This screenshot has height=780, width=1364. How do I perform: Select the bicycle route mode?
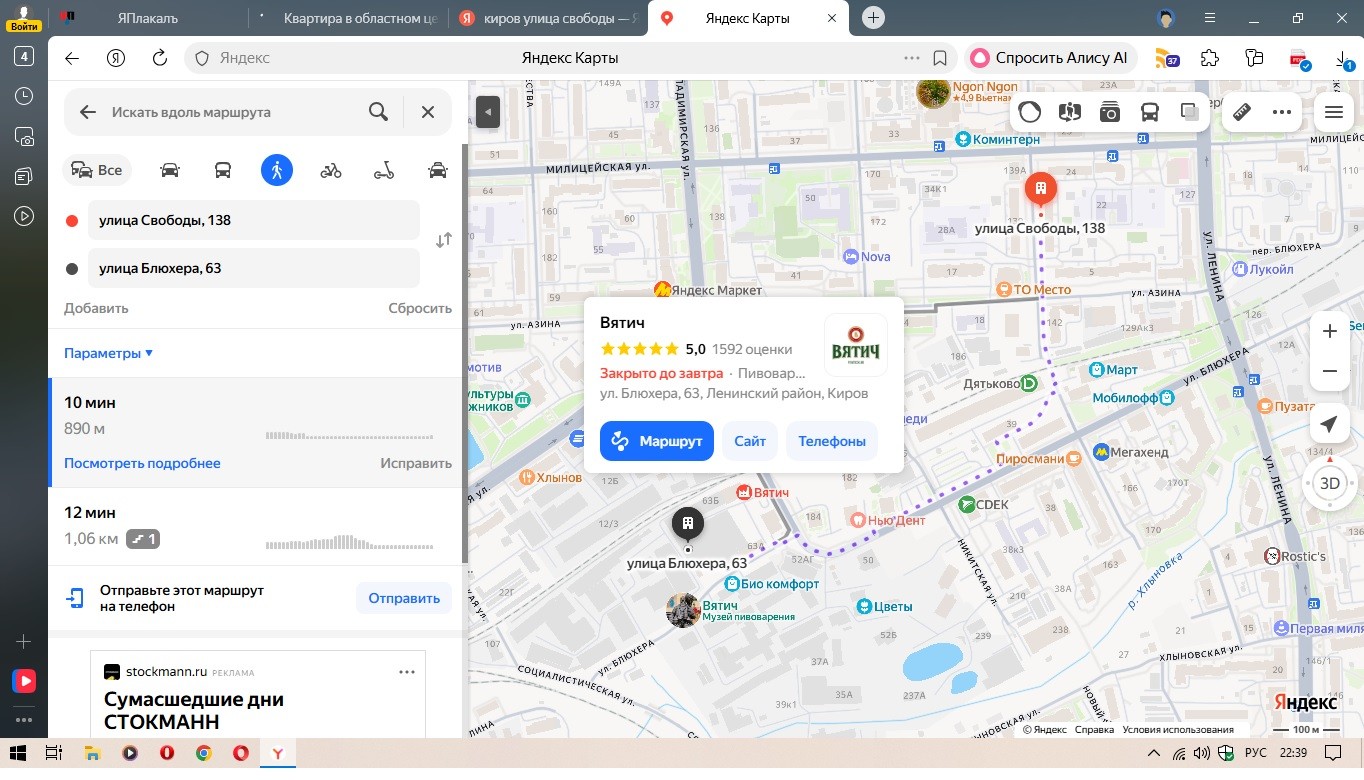331,170
